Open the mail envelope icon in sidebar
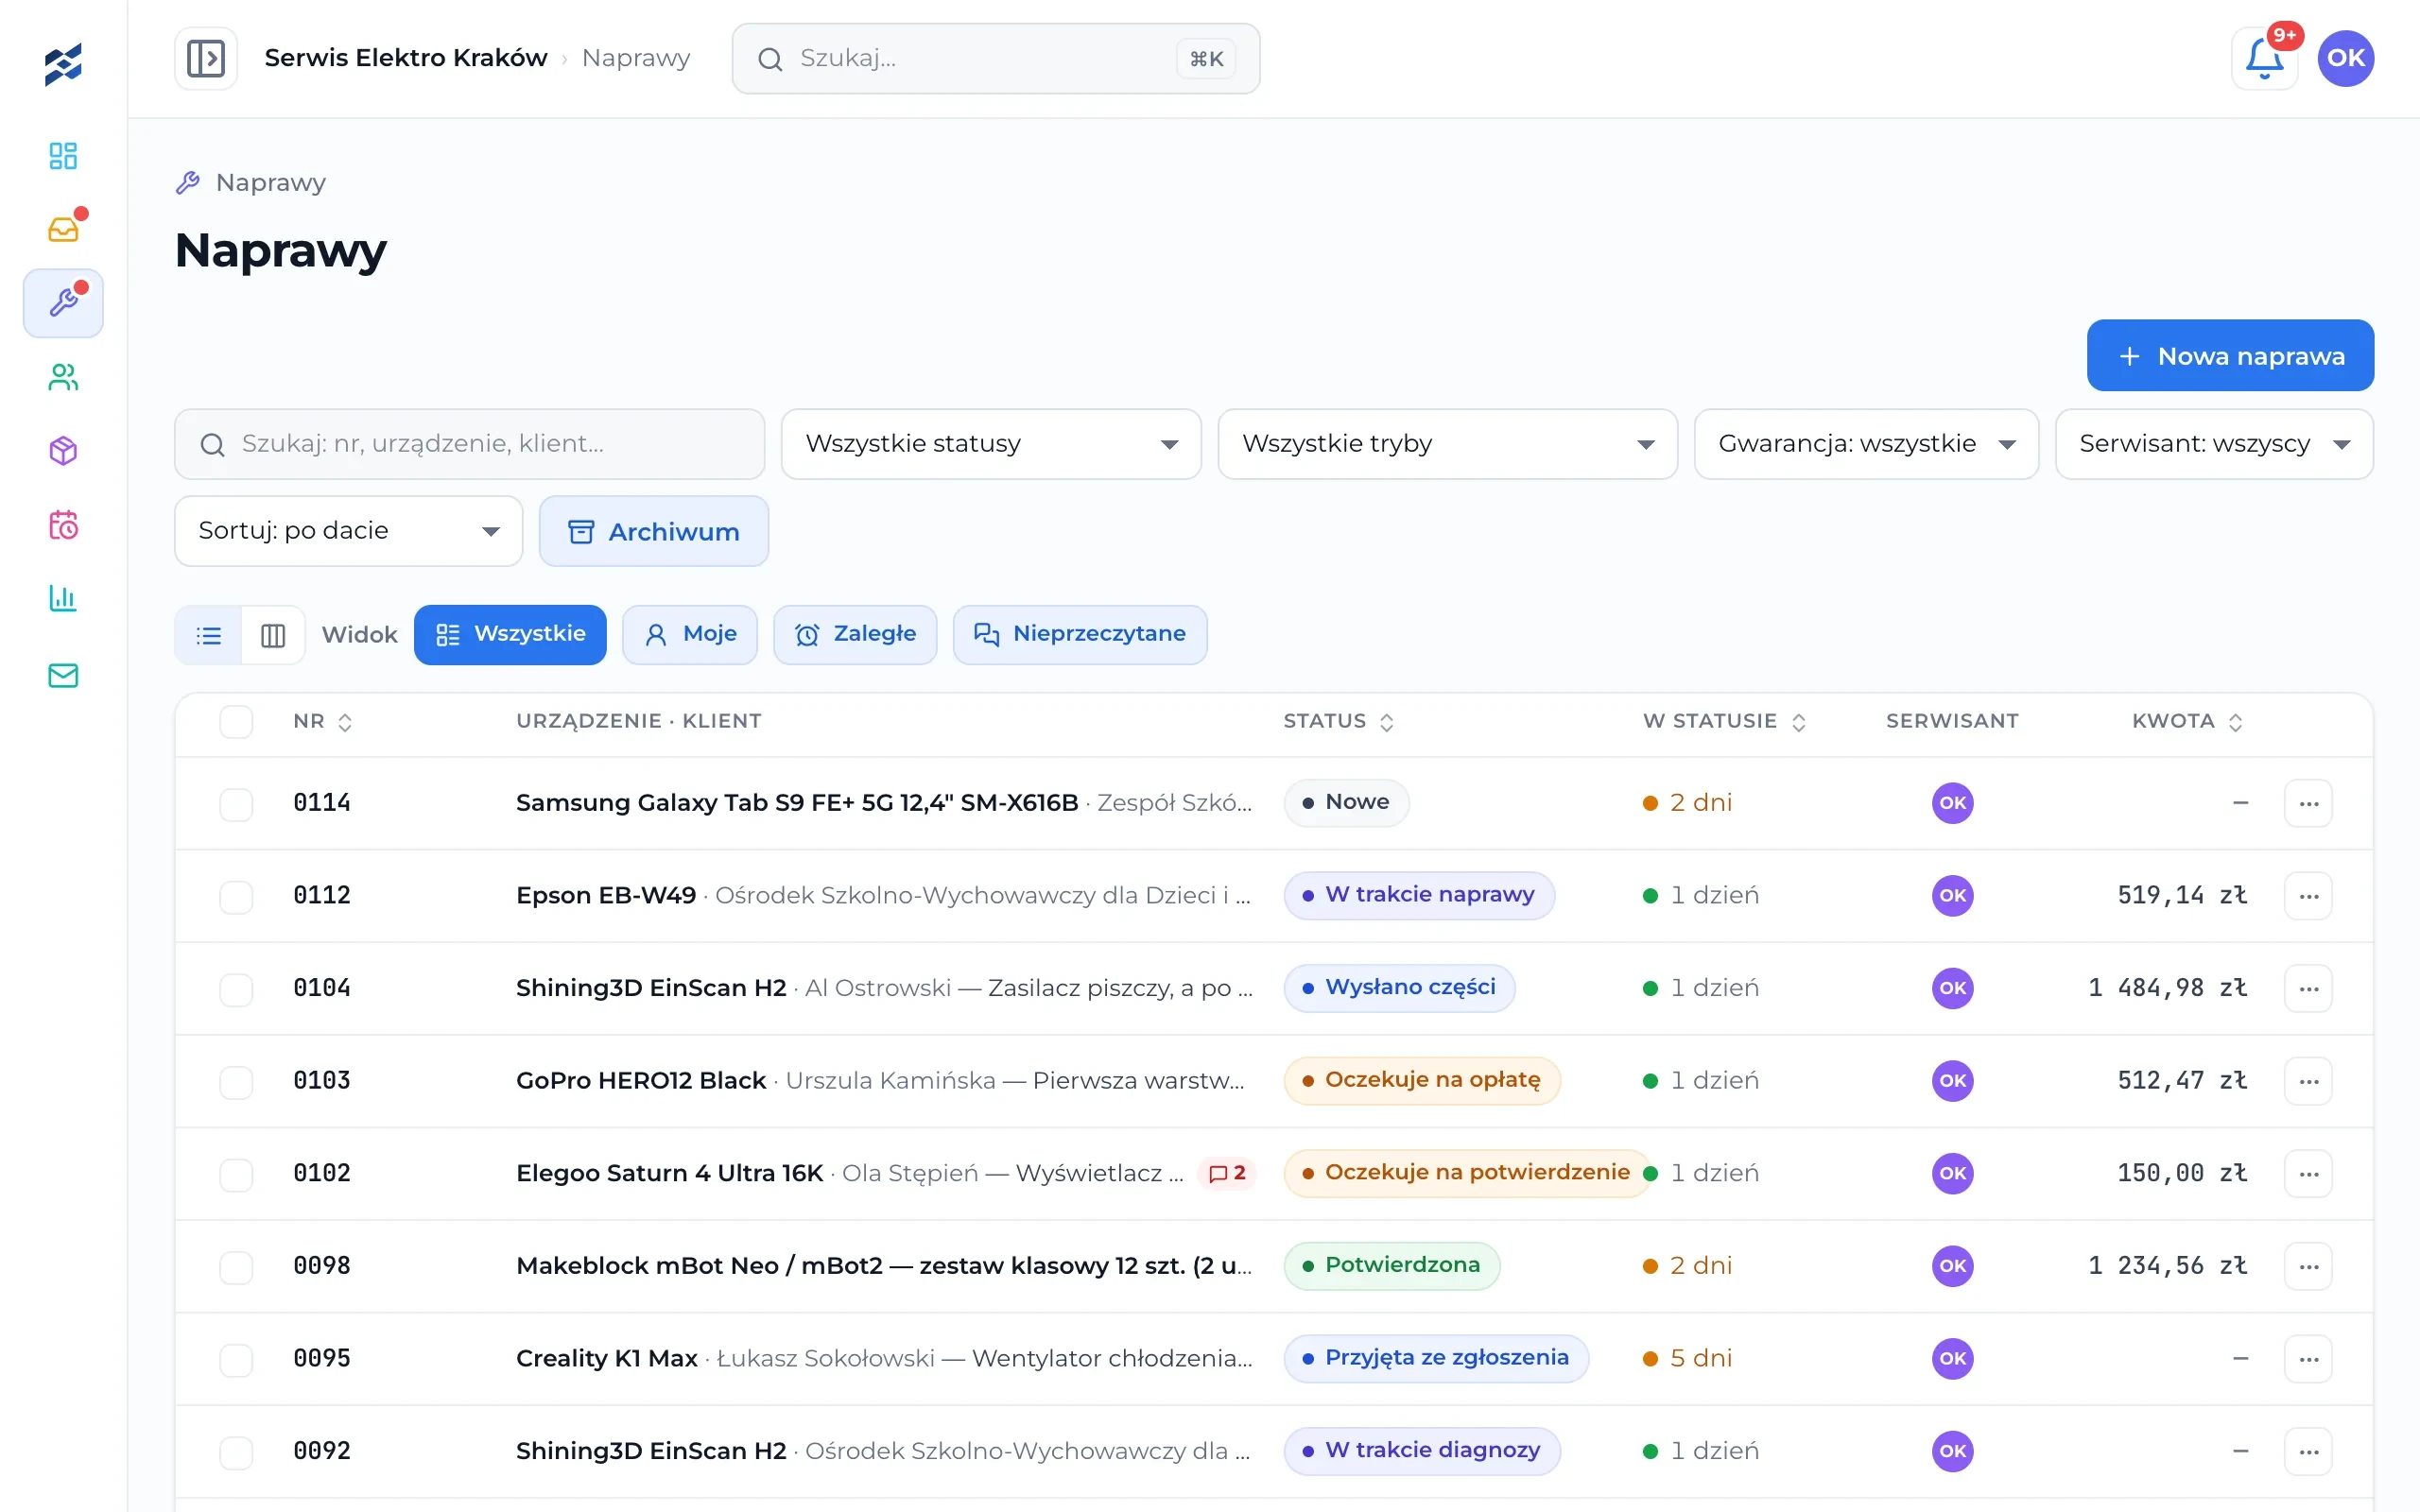The width and height of the screenshot is (2420, 1512). pos(63,676)
